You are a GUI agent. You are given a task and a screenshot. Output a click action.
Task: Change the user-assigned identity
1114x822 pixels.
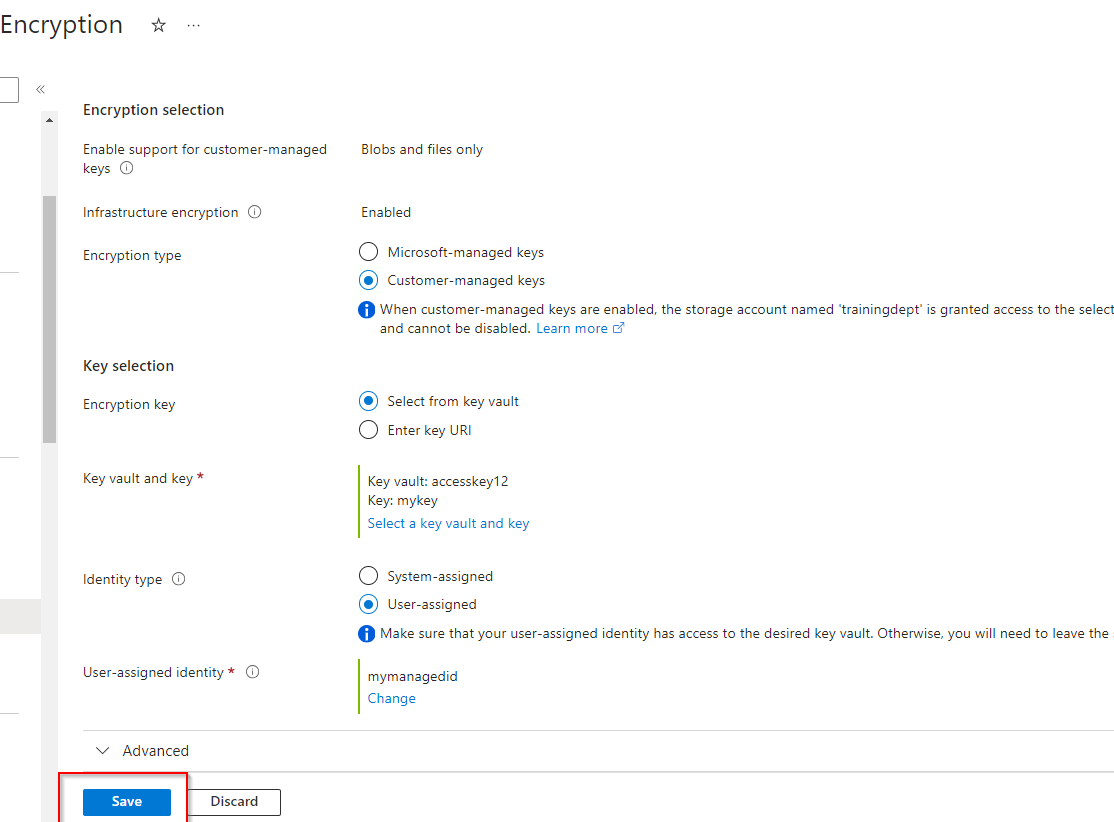pos(391,698)
